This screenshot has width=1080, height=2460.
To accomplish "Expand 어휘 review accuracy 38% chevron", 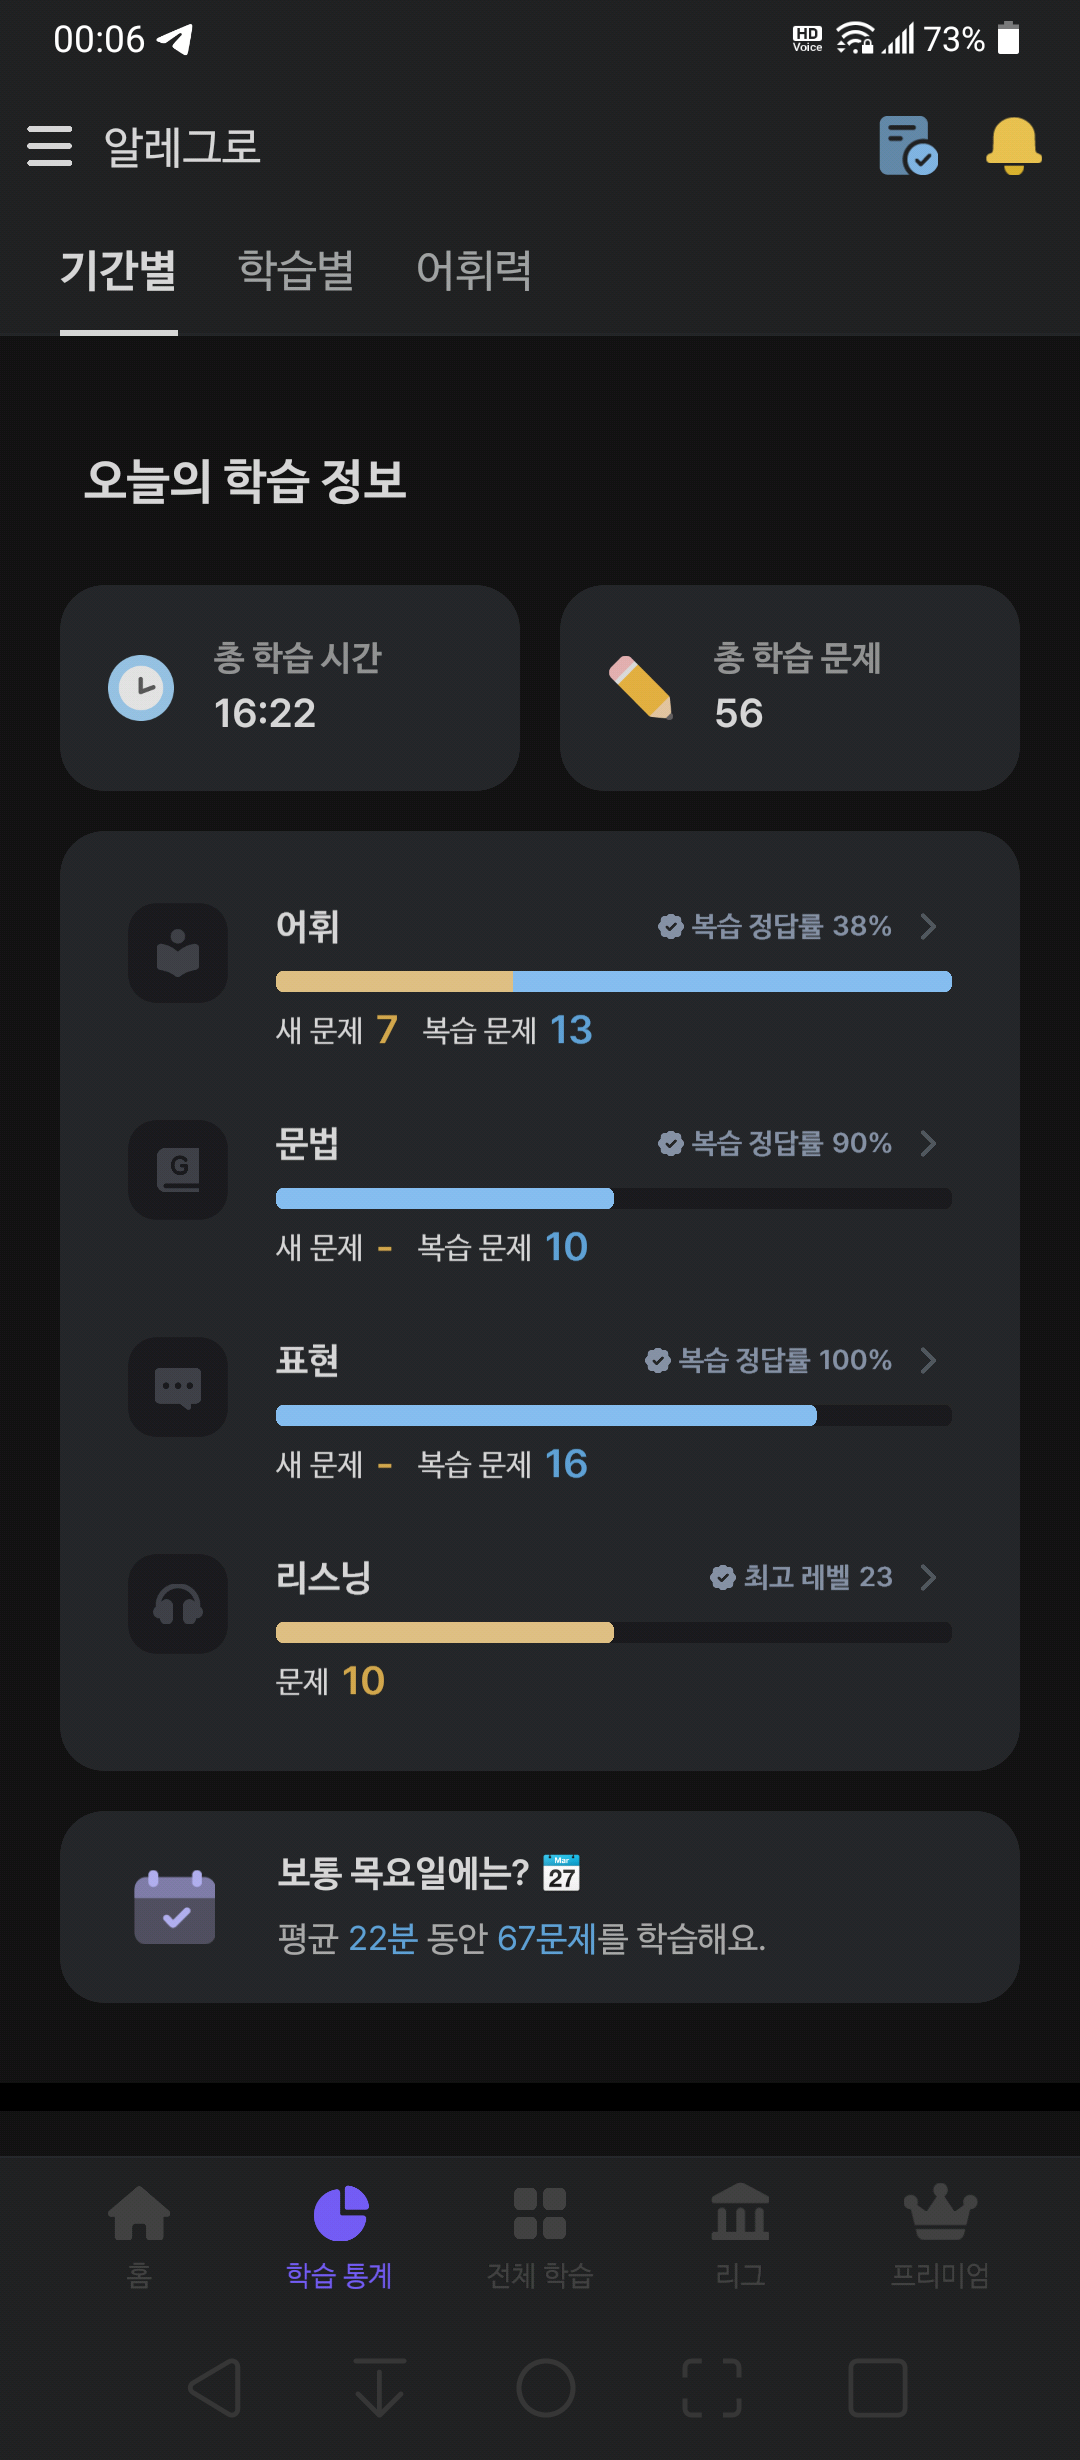I will coord(928,926).
